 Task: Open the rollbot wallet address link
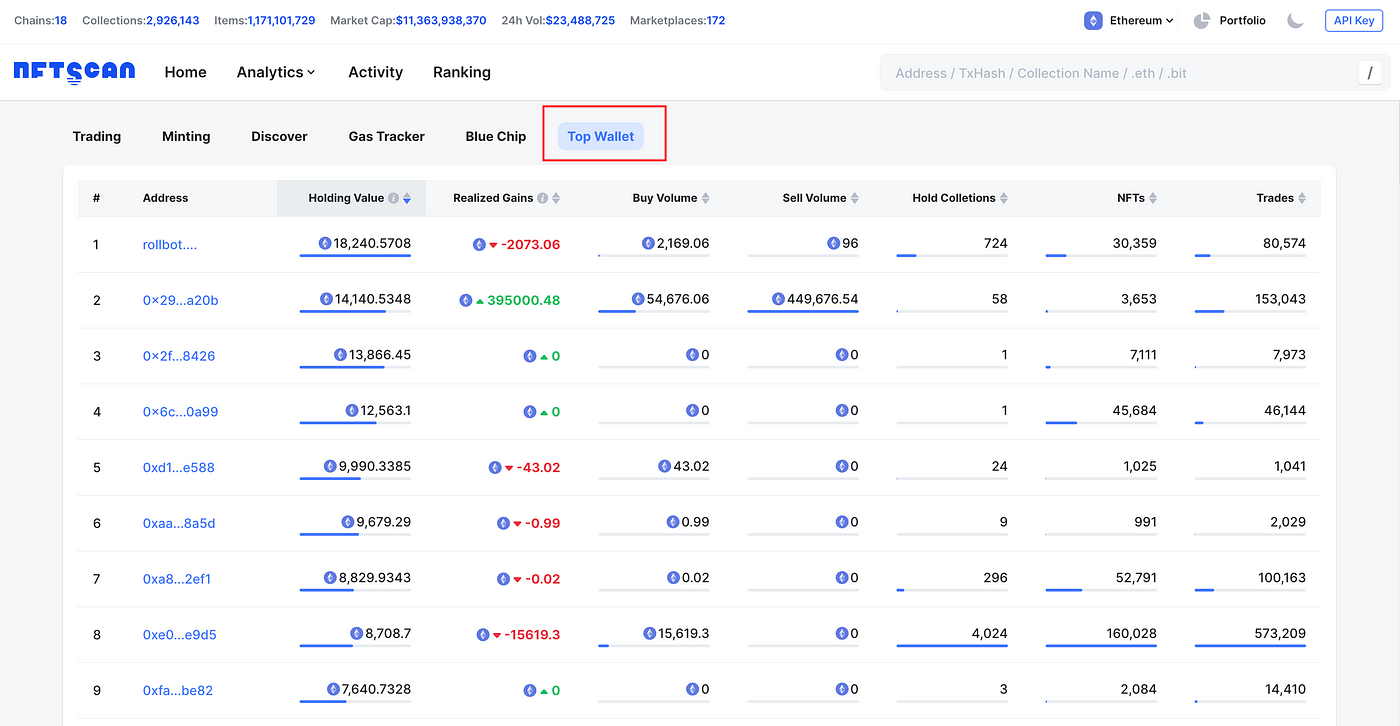point(169,244)
